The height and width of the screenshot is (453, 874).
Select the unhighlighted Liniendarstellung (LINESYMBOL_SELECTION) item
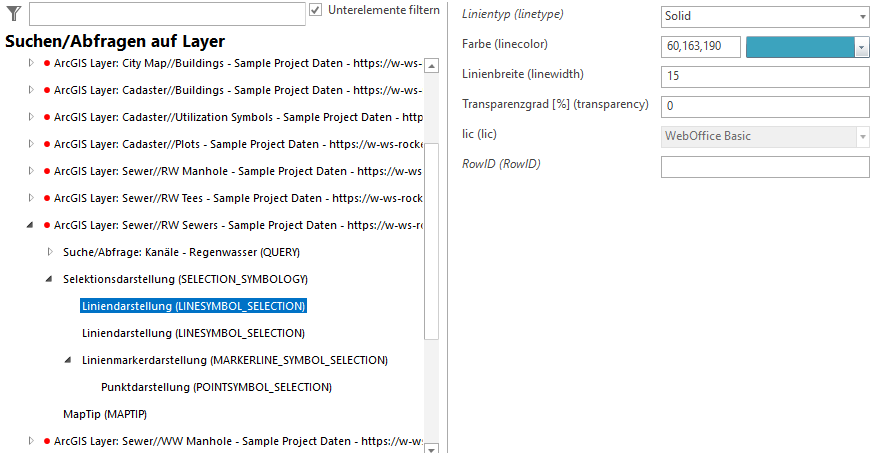point(193,333)
